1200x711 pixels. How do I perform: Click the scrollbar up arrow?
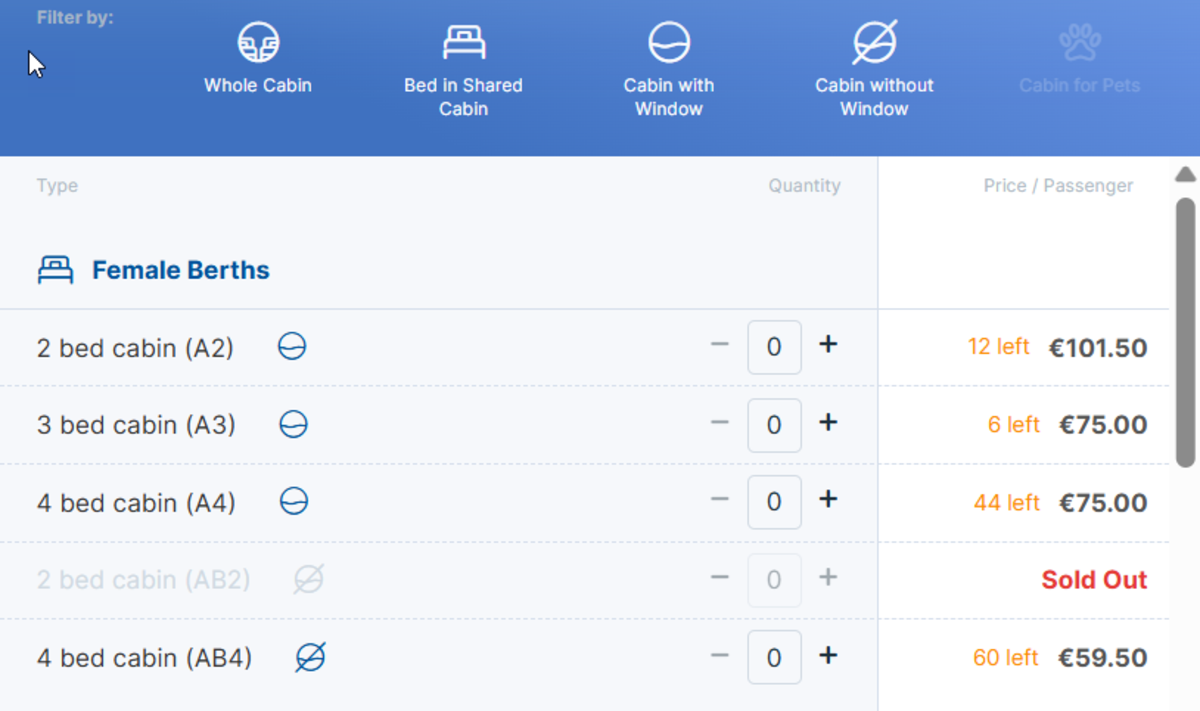click(x=1185, y=175)
